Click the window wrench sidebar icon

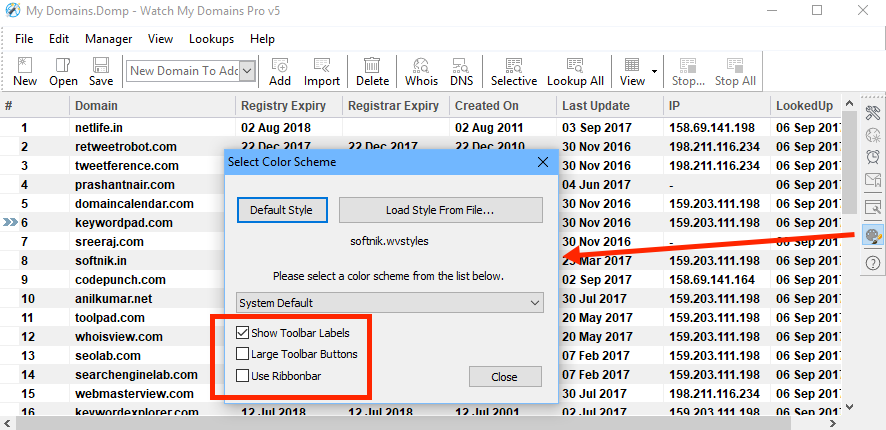point(873,207)
